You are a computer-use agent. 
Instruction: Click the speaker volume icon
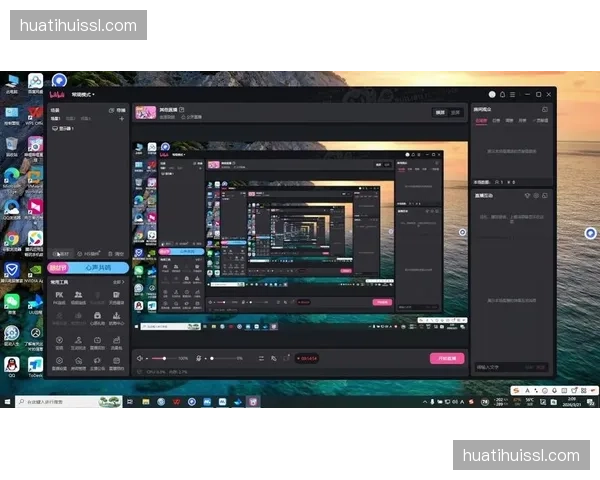pyautogui.click(x=140, y=358)
